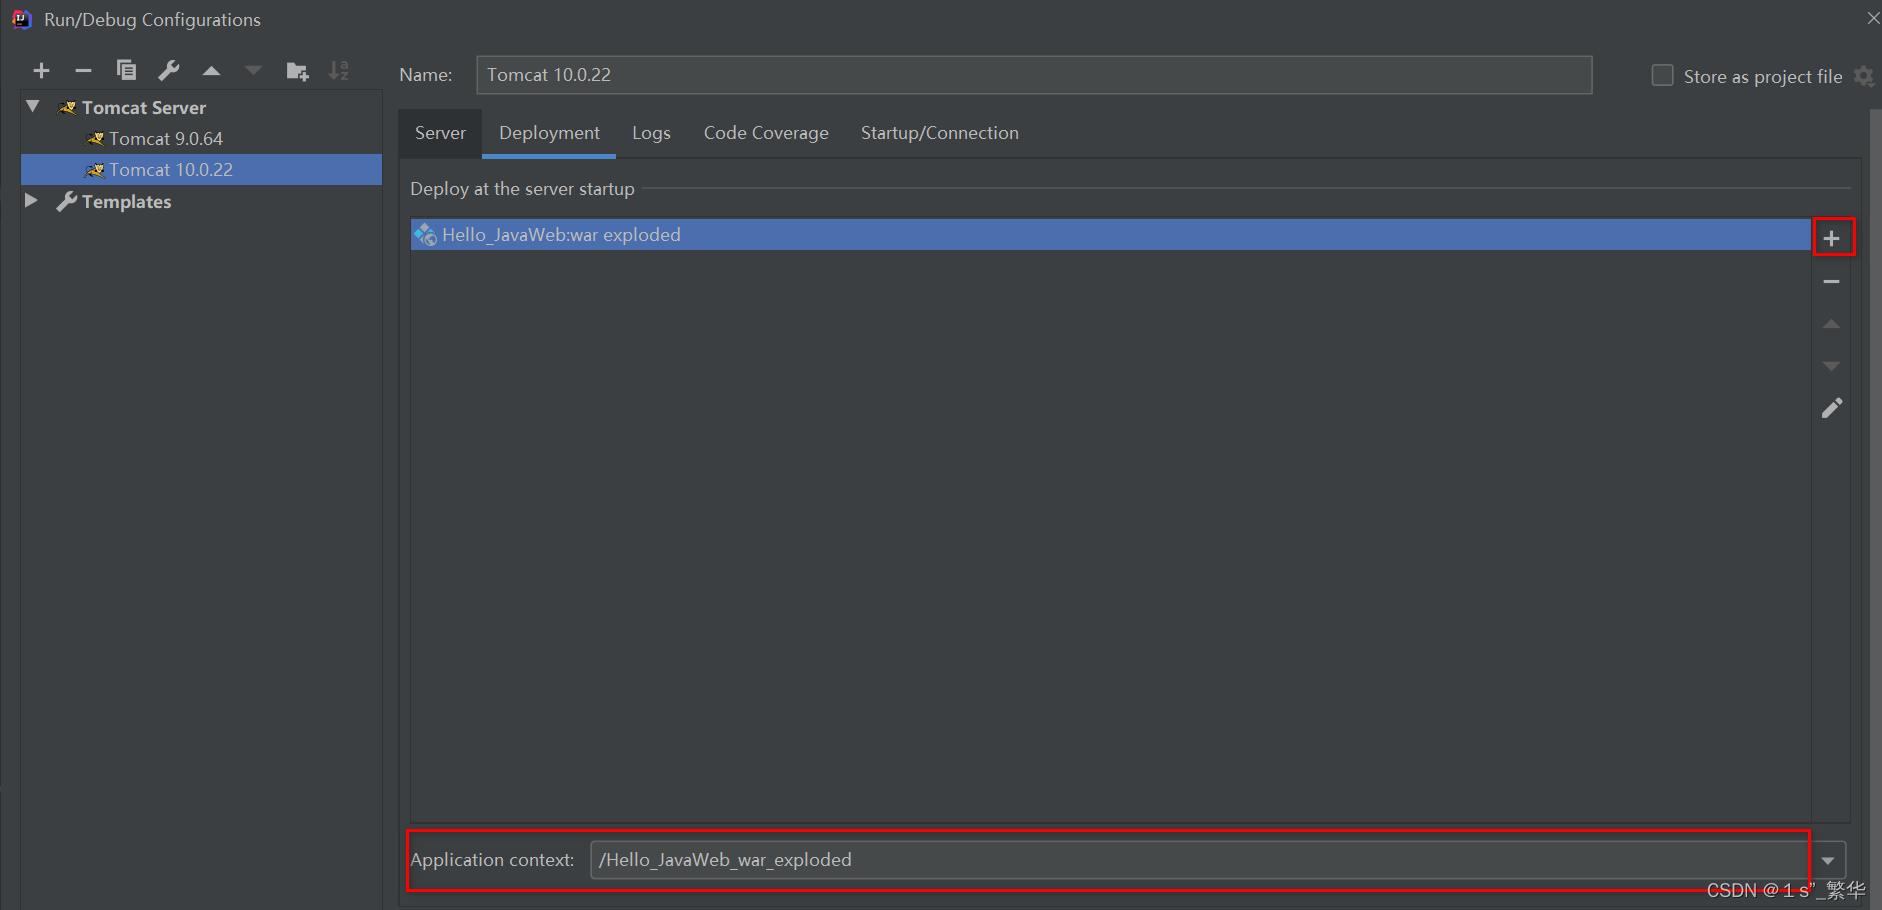Select Templates in the tree
Viewport: 1882px width, 910px height.
point(126,202)
